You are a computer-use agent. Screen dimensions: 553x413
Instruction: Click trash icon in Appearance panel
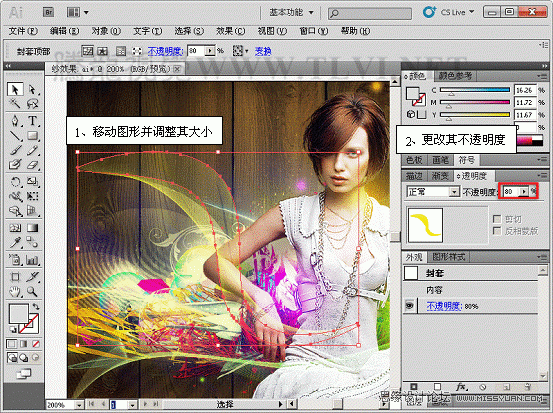pyautogui.click(x=528, y=387)
